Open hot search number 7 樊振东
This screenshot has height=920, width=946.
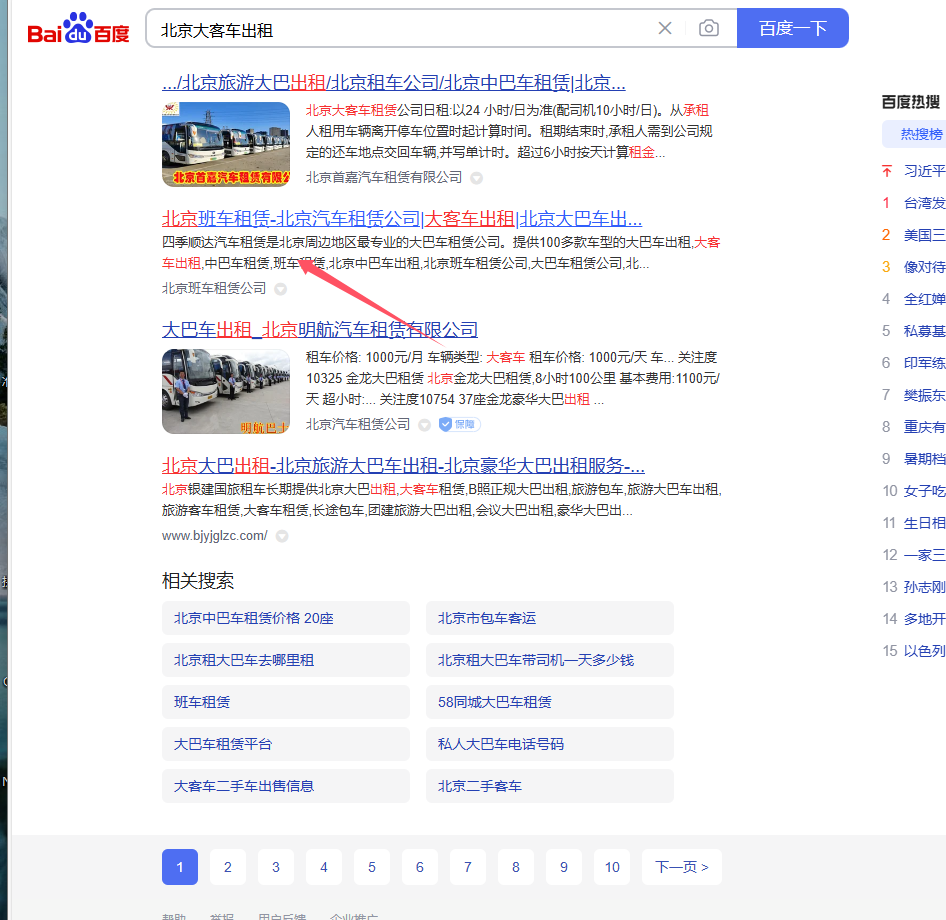924,395
